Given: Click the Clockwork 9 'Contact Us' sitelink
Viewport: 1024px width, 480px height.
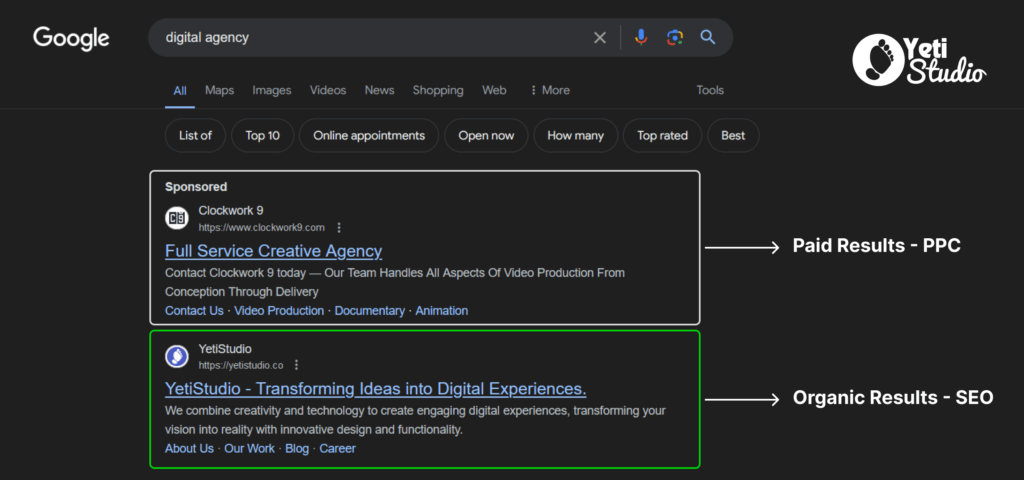Looking at the screenshot, I should coord(194,311).
